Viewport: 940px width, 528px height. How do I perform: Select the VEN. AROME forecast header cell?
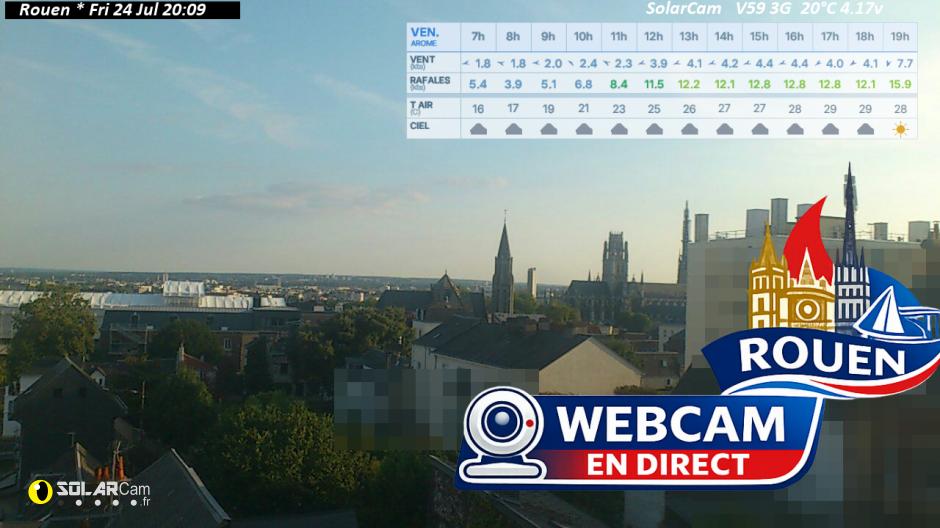[433, 37]
